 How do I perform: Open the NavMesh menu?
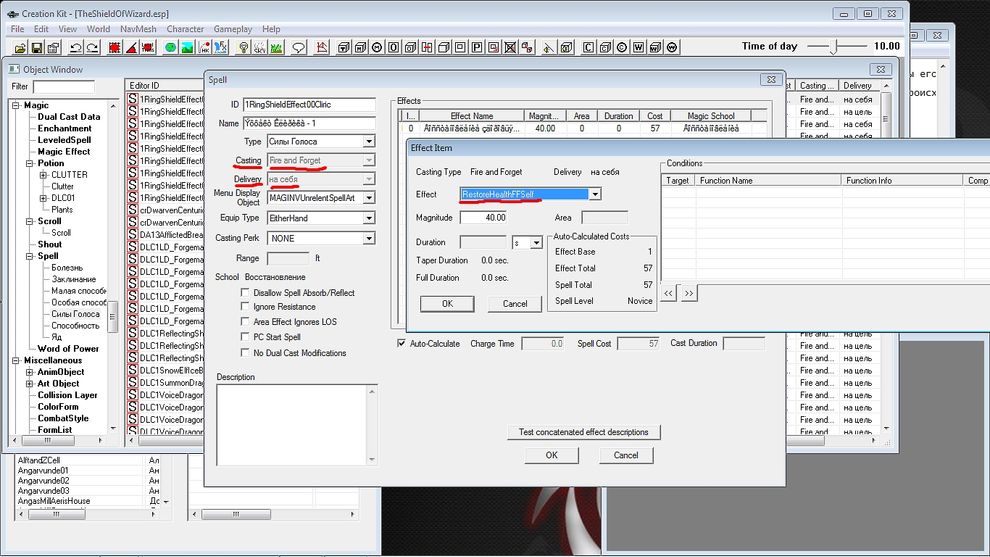(x=138, y=29)
